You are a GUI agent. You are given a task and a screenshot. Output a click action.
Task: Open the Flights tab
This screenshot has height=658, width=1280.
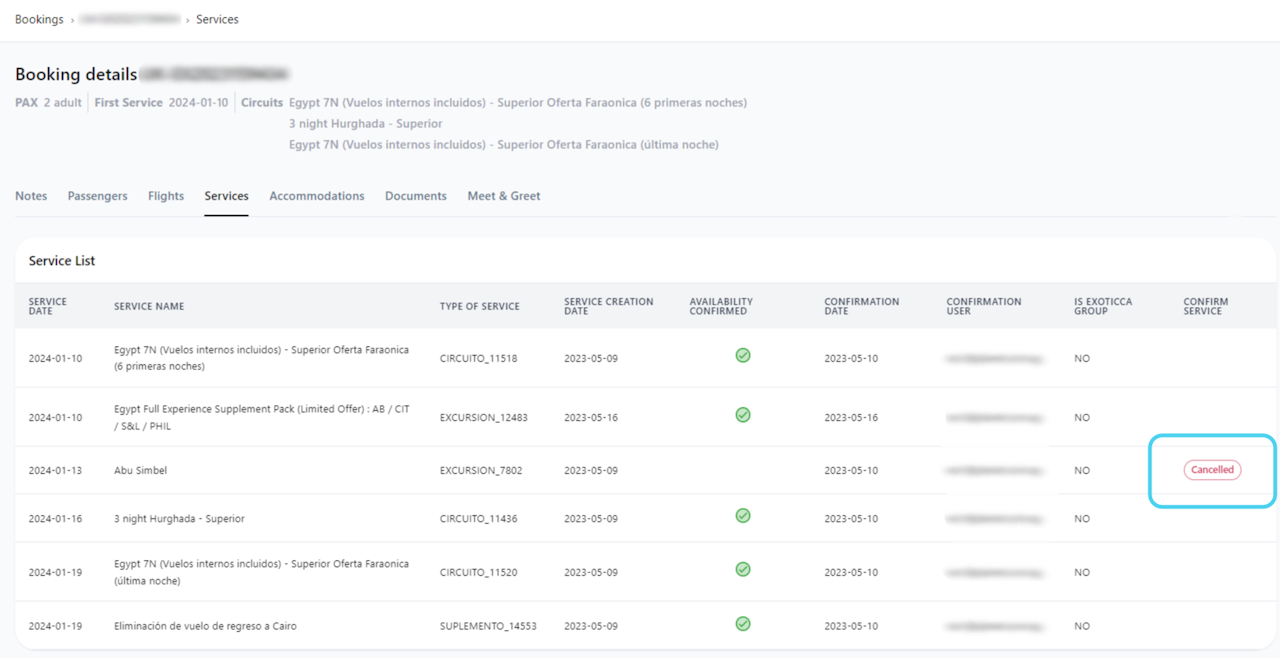tap(166, 196)
